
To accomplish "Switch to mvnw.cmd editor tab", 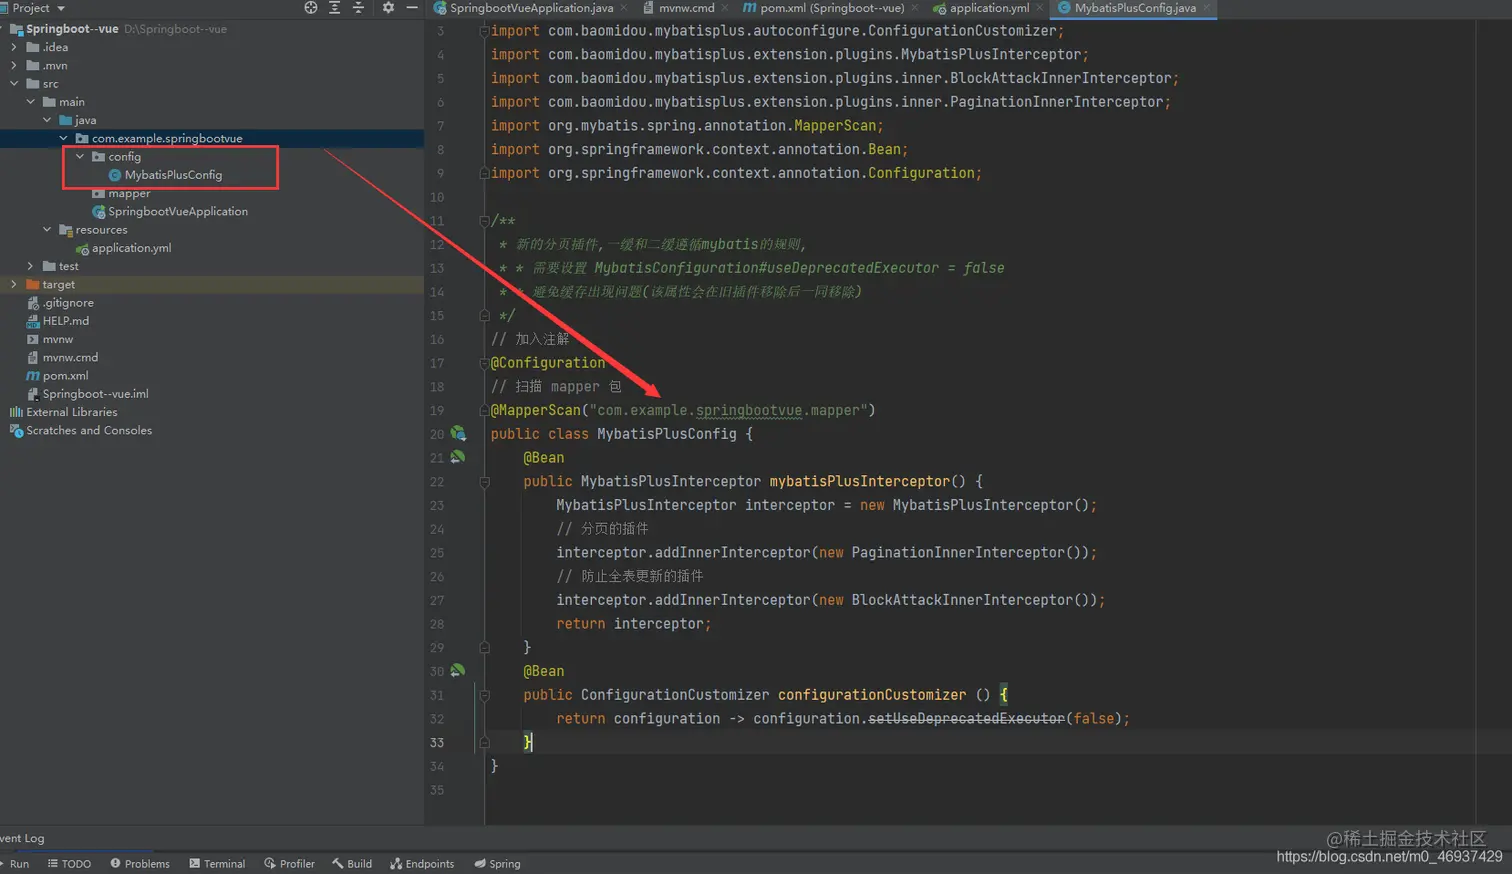I will tap(686, 8).
